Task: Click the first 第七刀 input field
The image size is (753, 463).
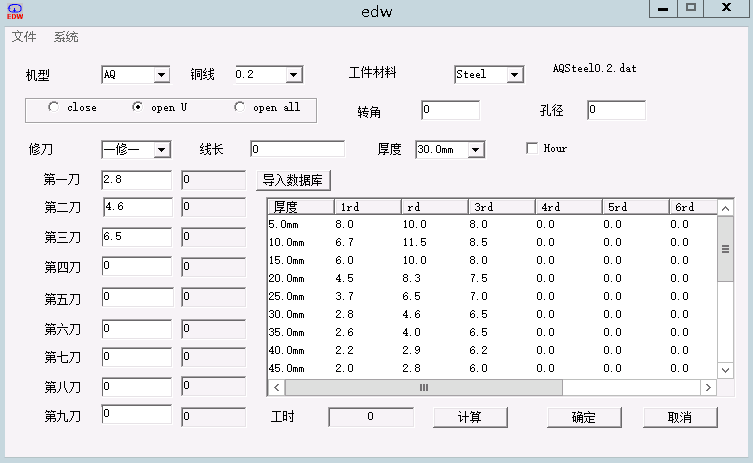Action: pyautogui.click(x=136, y=357)
